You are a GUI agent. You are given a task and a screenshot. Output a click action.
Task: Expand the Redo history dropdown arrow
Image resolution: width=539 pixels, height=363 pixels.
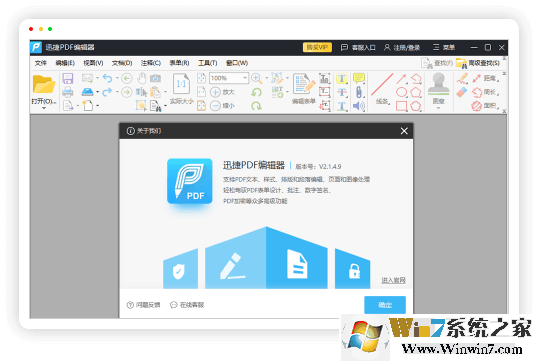117,92
